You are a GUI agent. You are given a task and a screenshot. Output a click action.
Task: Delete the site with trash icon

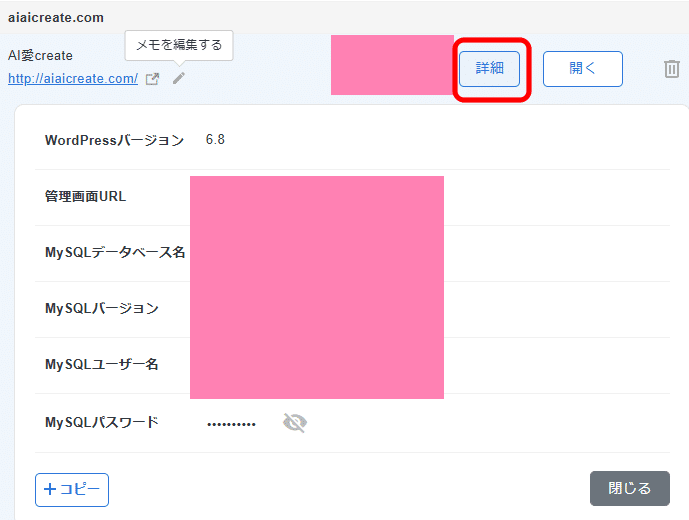[x=671, y=69]
